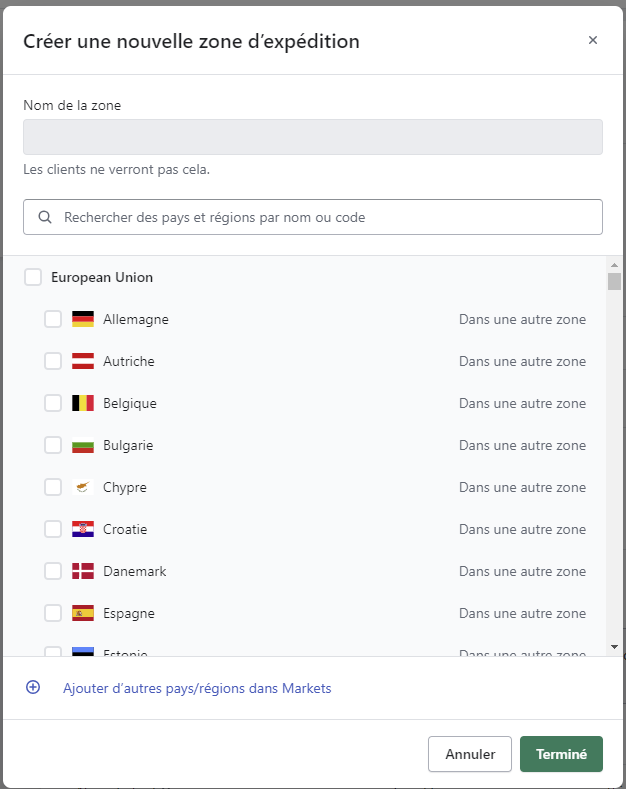Confirm with the Terminé button
Viewport: 626px width, 789px height.
[x=561, y=755]
